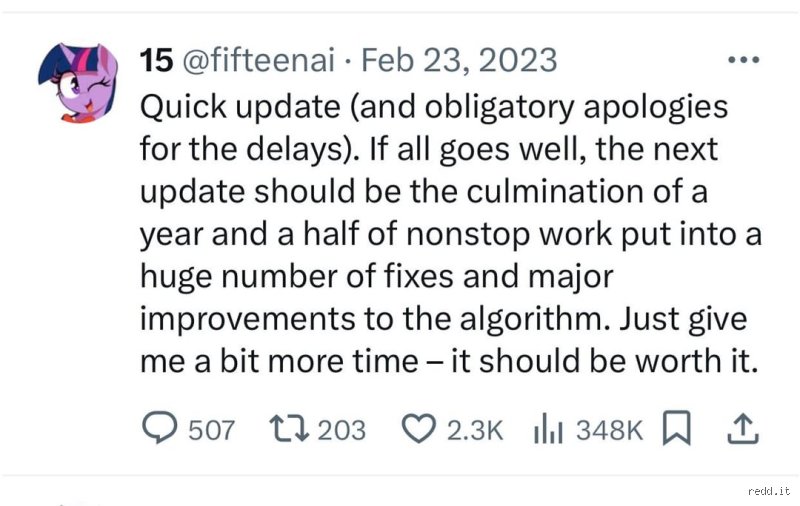This screenshot has height=506, width=800.
Task: Click the 203 retweets count
Action: click(342, 430)
